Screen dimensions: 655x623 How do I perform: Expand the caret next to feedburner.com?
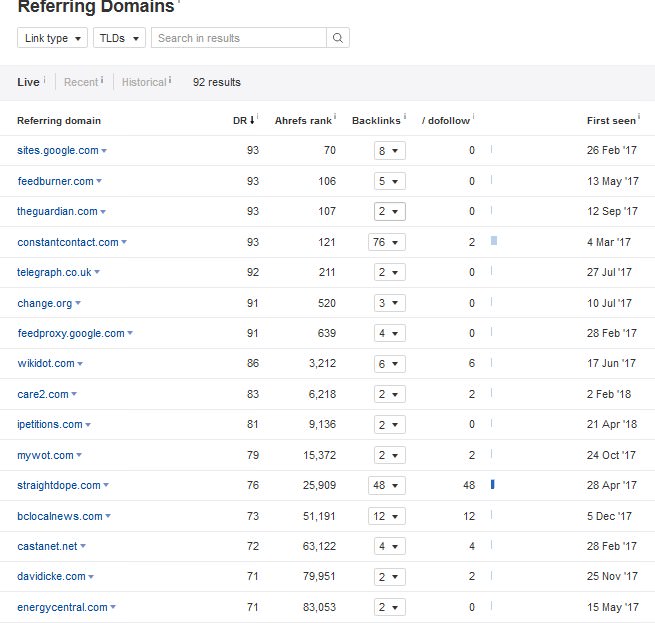coord(99,181)
